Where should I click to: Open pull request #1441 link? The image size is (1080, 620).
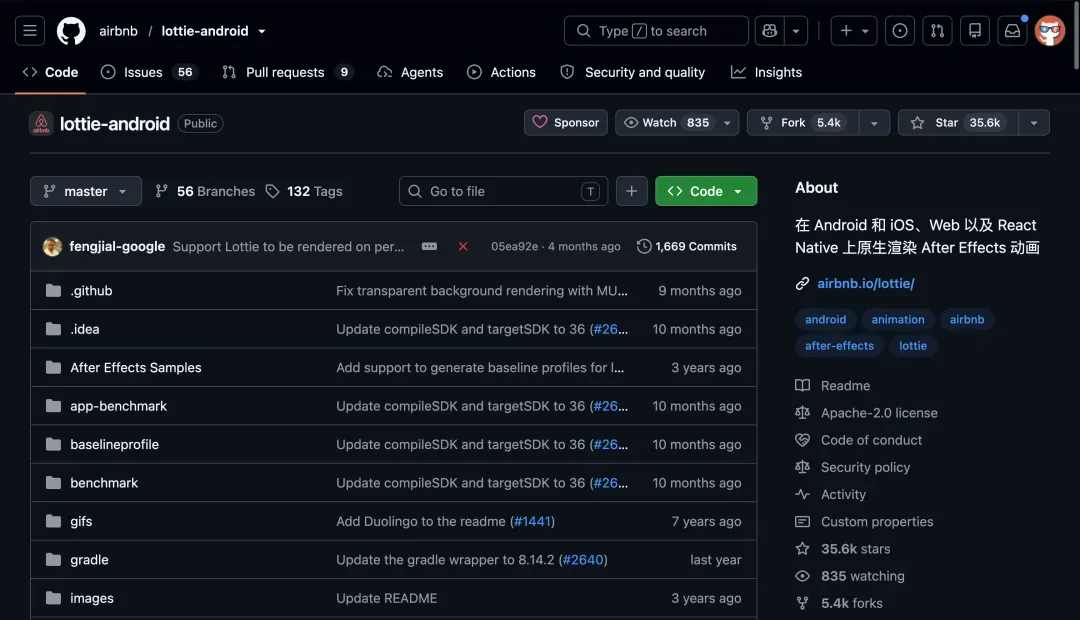[532, 521]
